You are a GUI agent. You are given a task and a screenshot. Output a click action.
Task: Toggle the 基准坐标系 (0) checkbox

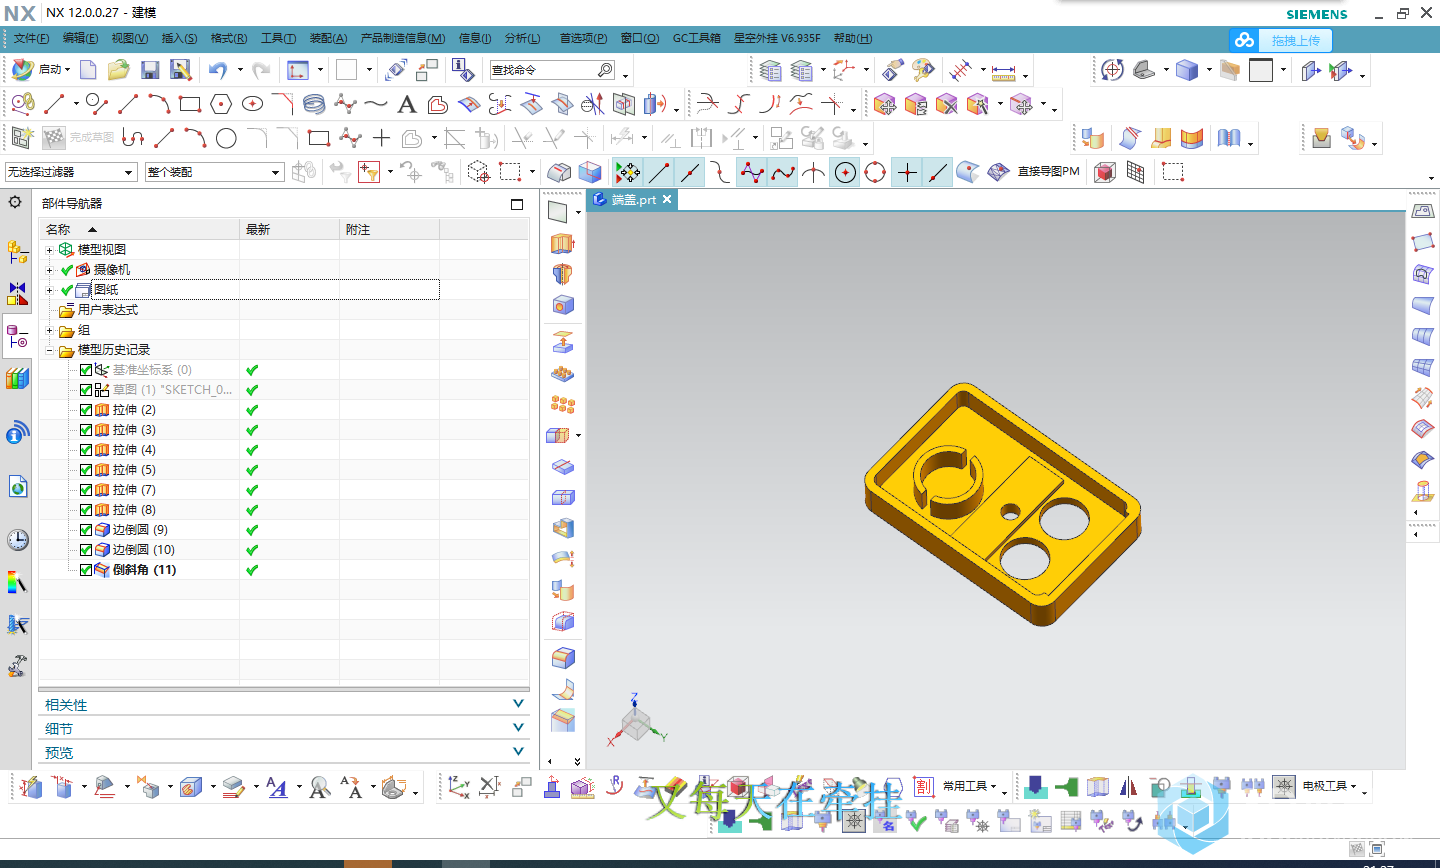(x=86, y=370)
